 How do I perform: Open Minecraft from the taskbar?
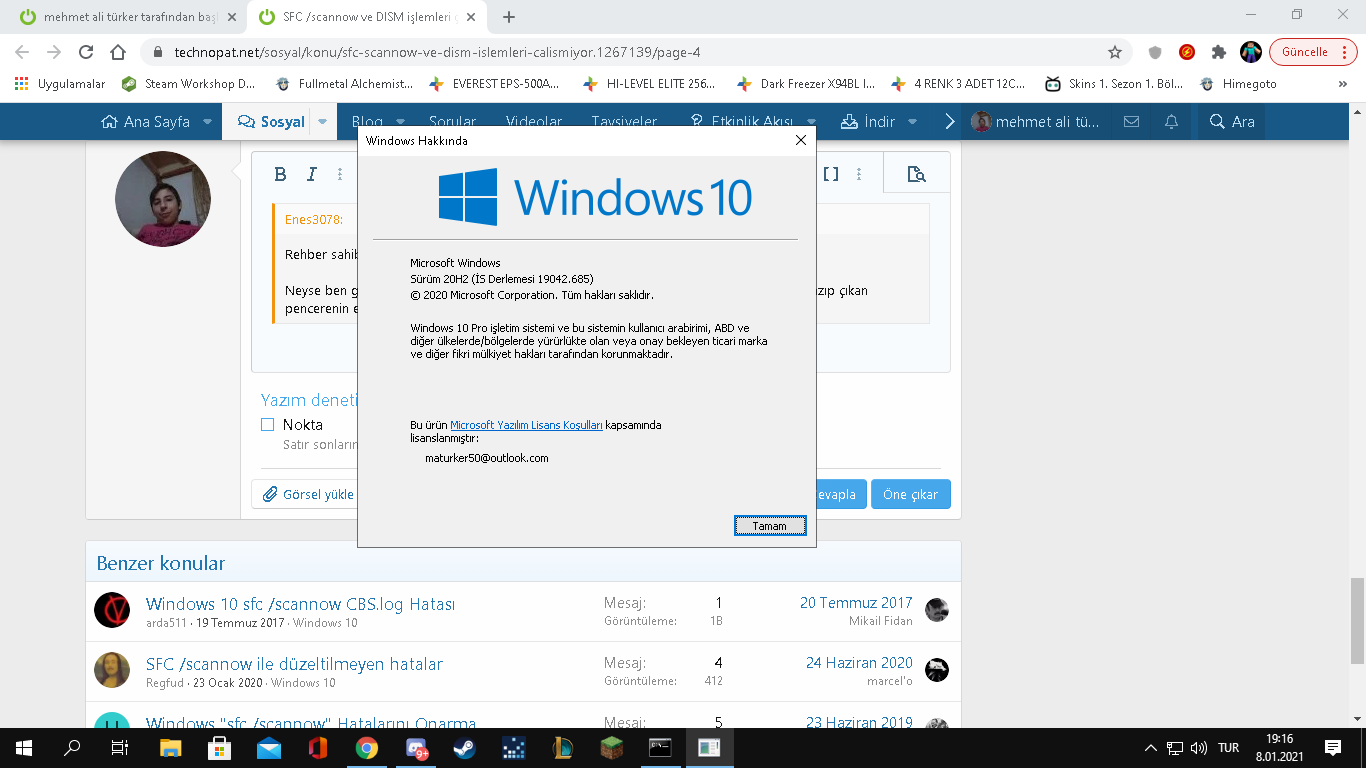(612, 747)
